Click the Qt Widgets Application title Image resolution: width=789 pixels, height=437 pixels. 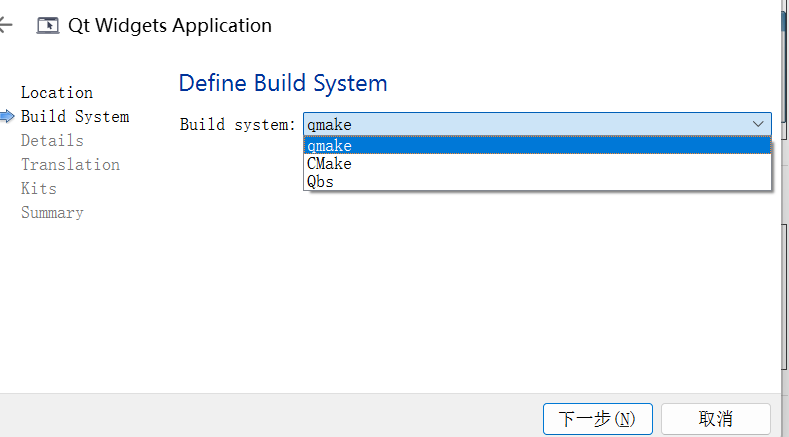point(170,26)
